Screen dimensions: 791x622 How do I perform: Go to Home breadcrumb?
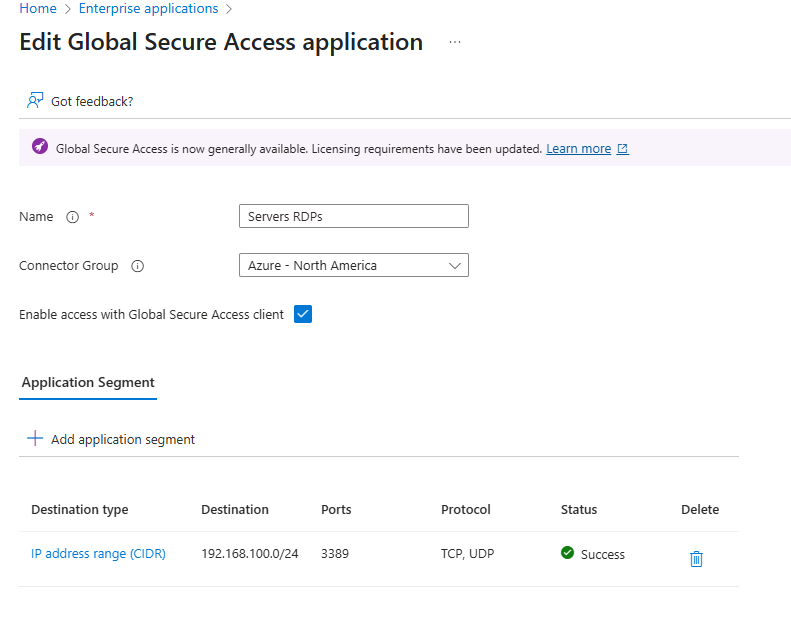point(38,9)
